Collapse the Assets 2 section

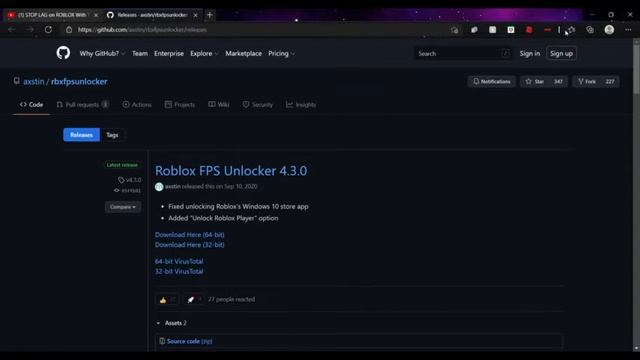click(171, 323)
